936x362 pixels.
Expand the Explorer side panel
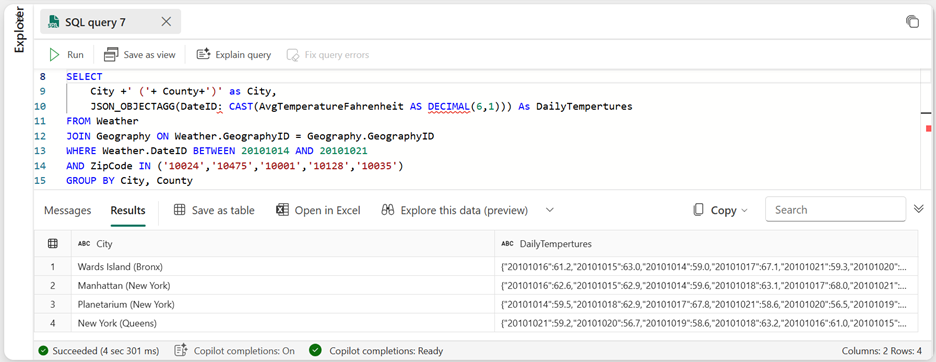click(x=20, y=31)
